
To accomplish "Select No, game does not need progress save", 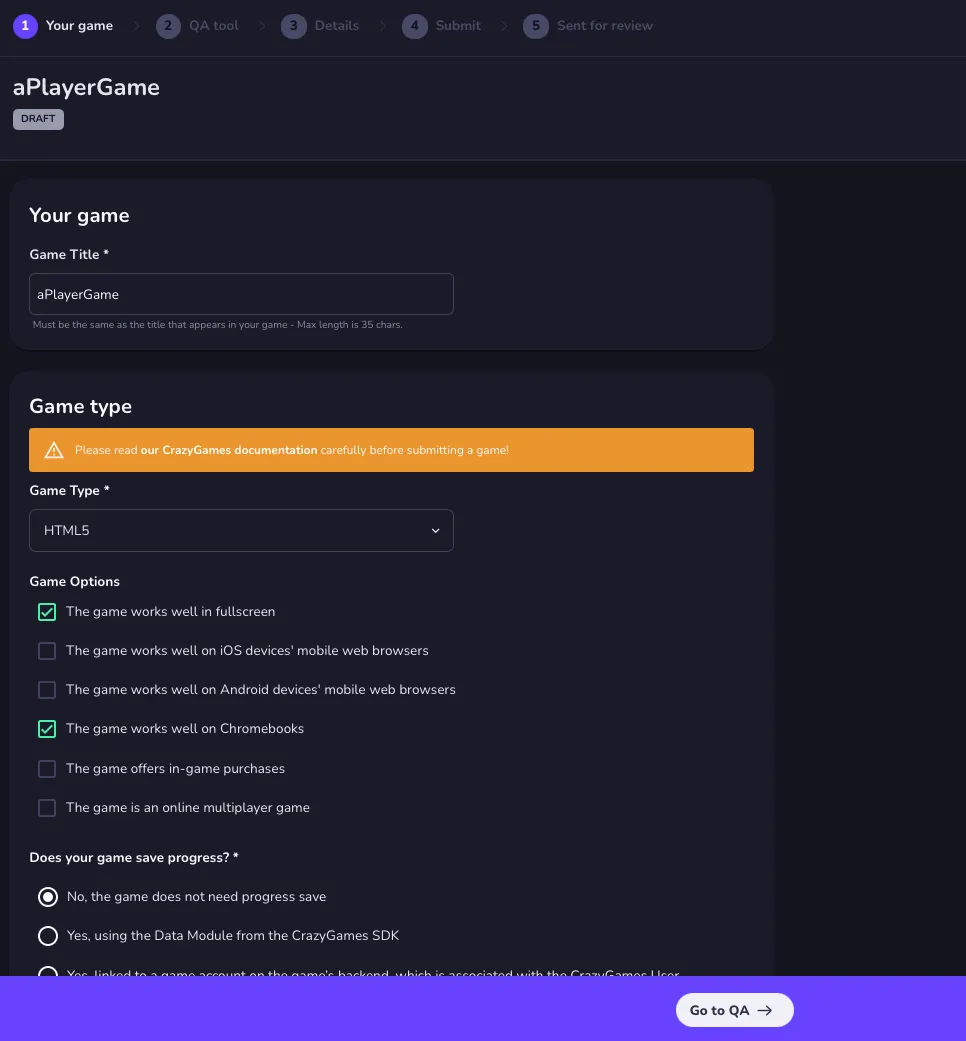I will pyautogui.click(x=48, y=897).
